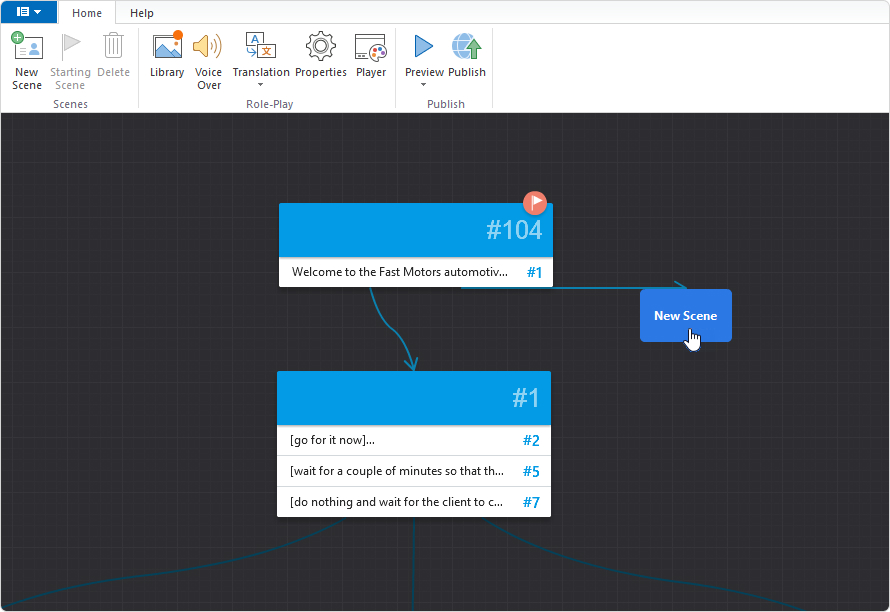
Task: Open the Player settings icon
Action: (370, 48)
